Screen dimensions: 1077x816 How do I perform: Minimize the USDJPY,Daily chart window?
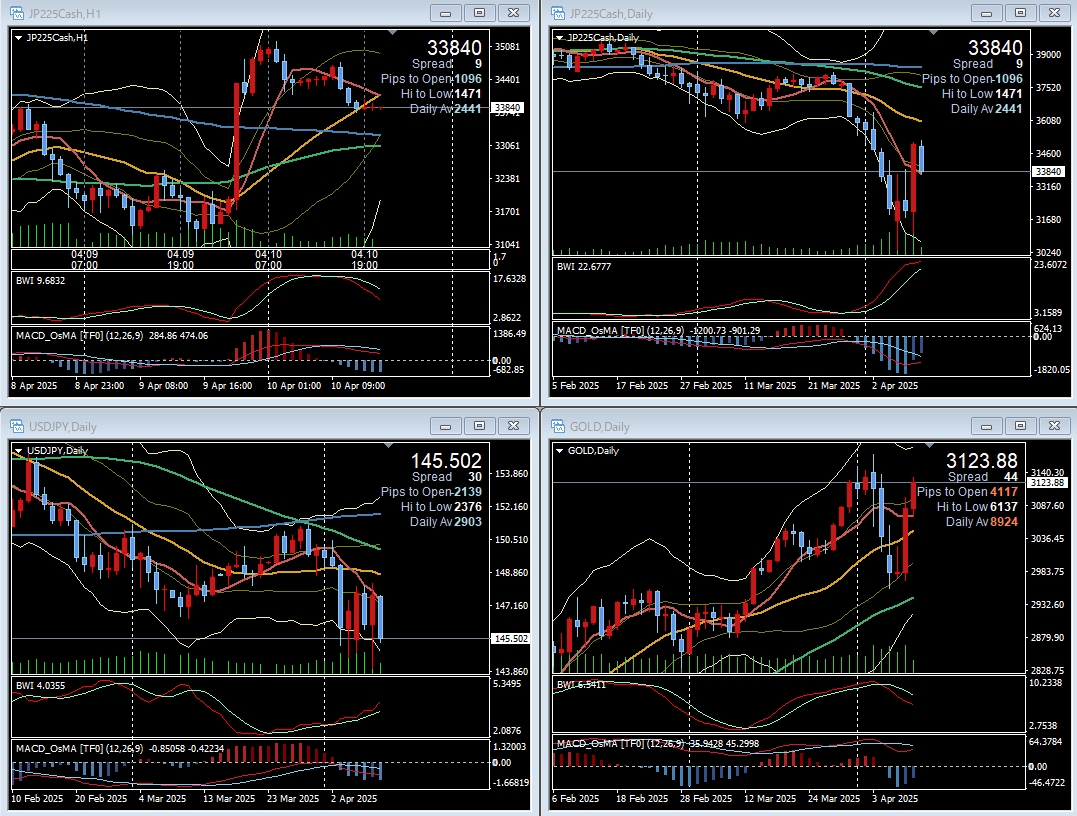pos(445,426)
